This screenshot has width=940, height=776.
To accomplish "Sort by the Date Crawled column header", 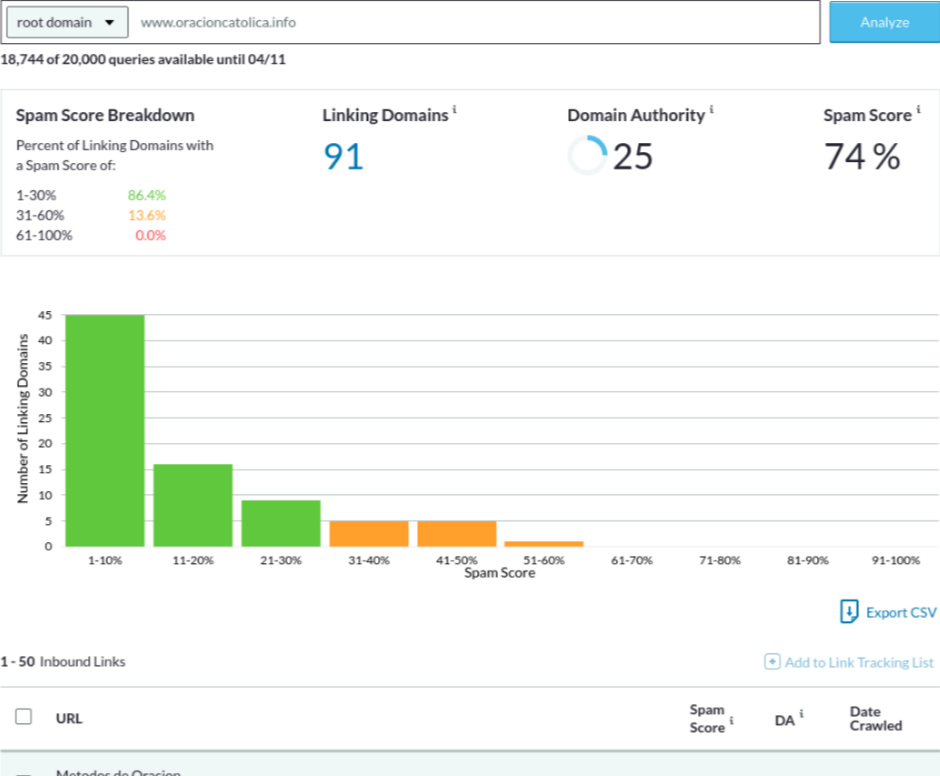I will point(875,718).
